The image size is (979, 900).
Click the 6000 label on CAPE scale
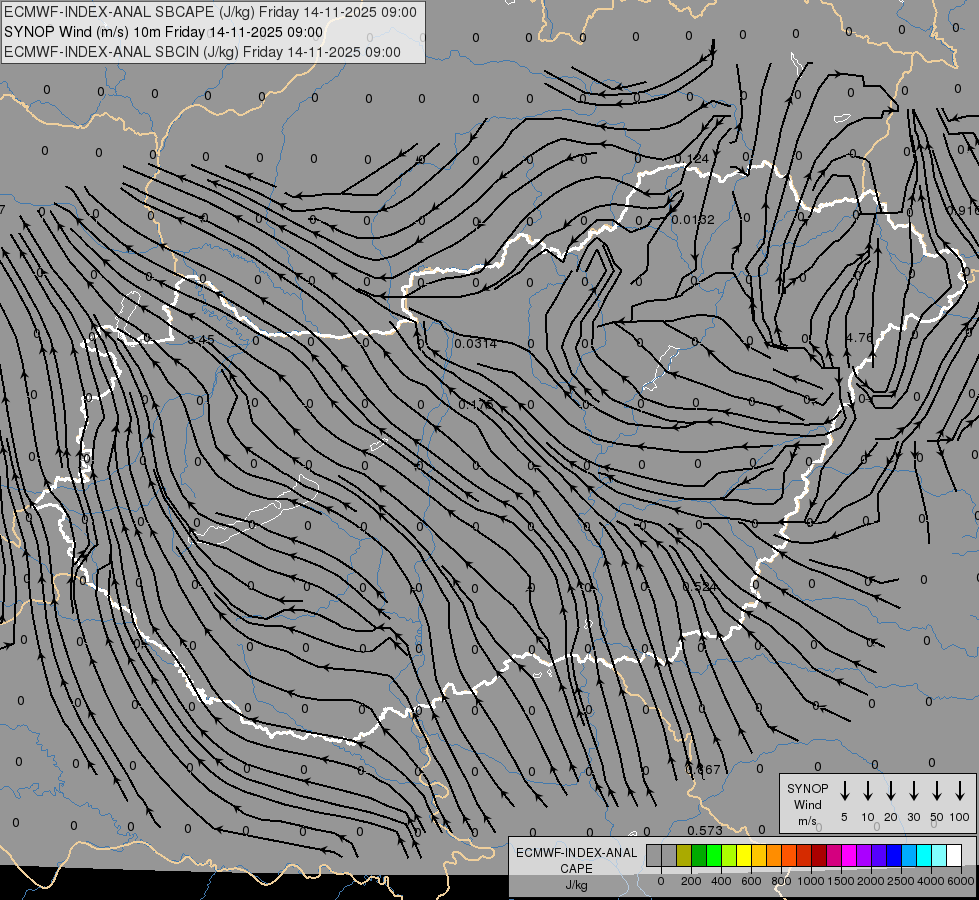[x=961, y=881]
